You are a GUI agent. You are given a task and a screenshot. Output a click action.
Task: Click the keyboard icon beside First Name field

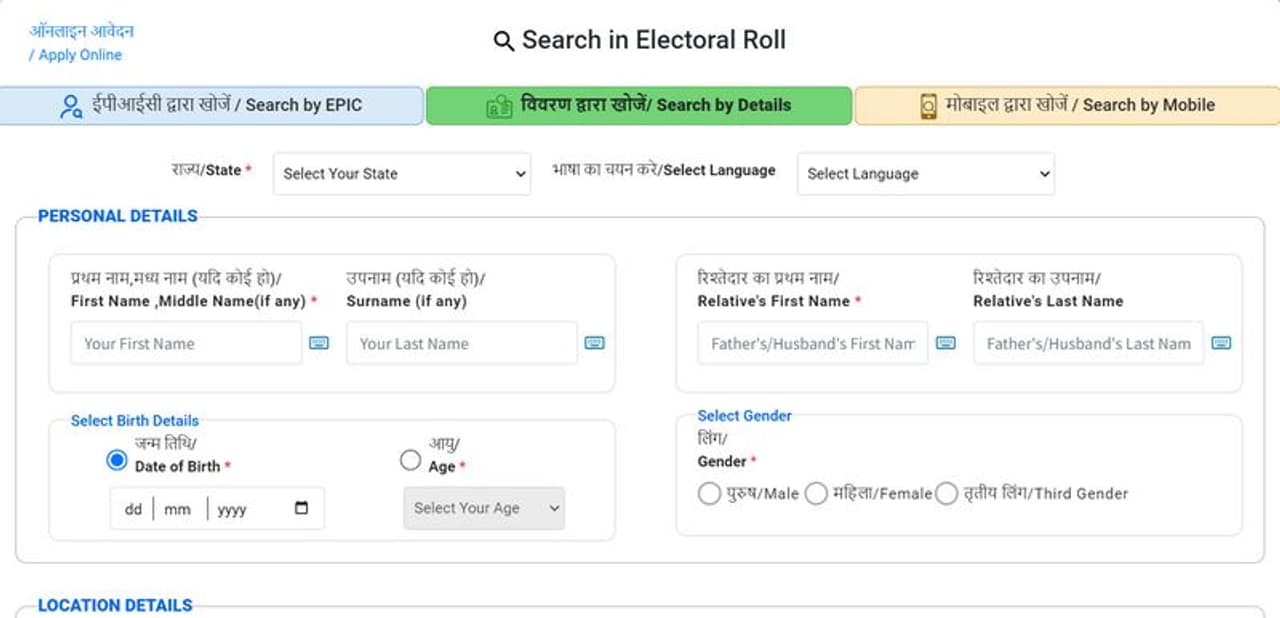tap(318, 343)
